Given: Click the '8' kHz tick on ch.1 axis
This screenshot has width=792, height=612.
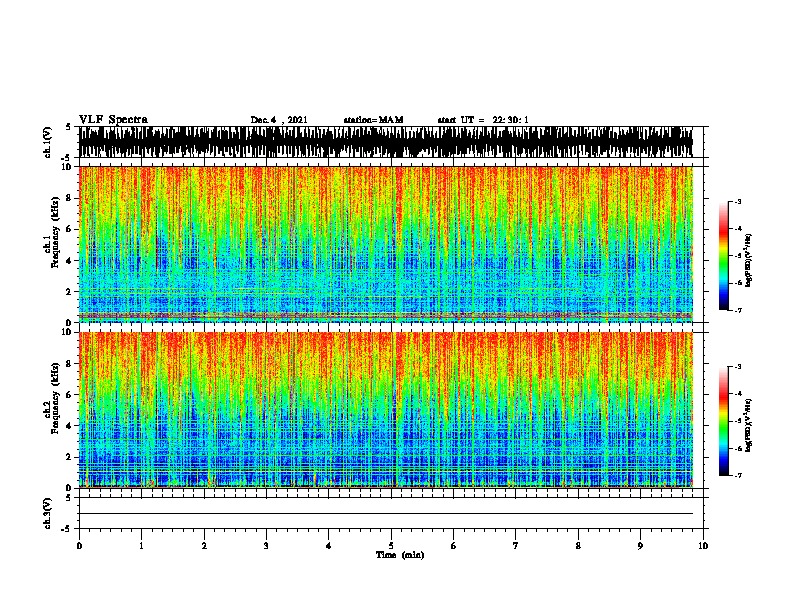Looking at the screenshot, I should (x=70, y=198).
